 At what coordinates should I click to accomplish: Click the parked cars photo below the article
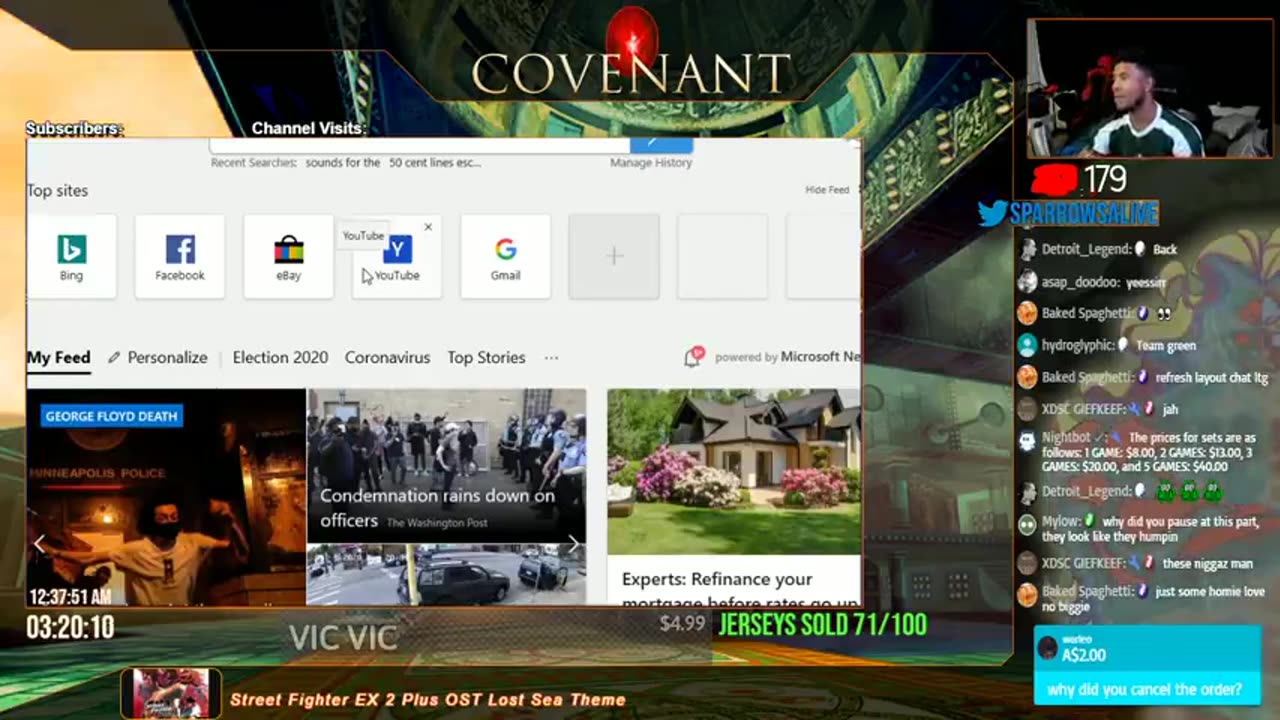click(446, 575)
